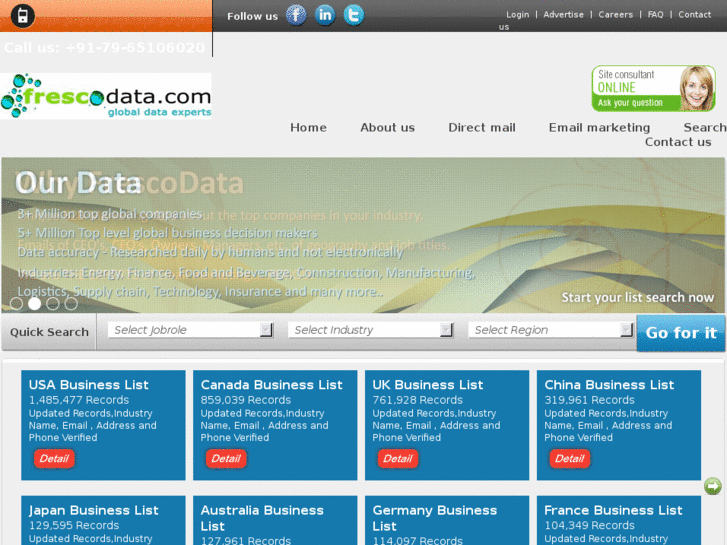Screen dimensions: 727x545
Task: Click the UK Business List heading
Action: pyautogui.click(x=427, y=385)
